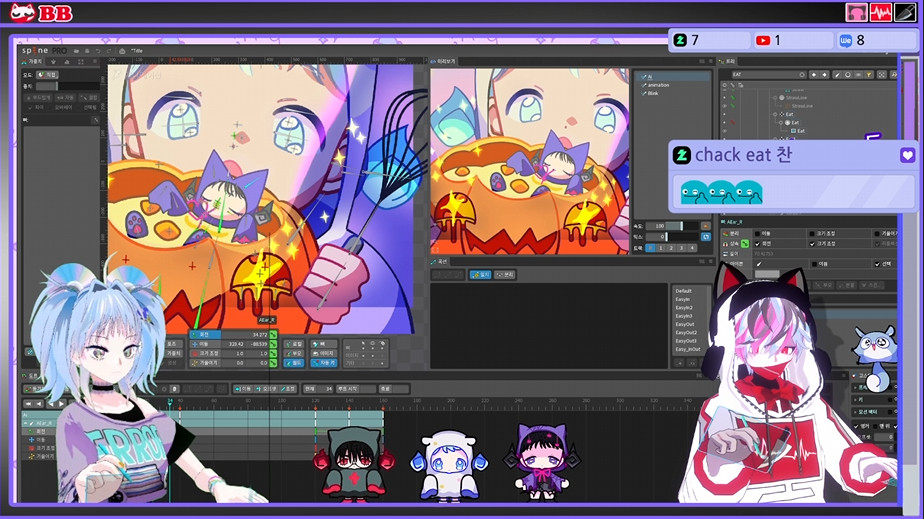Select preview track number 2
The image size is (924, 519).
point(671,248)
